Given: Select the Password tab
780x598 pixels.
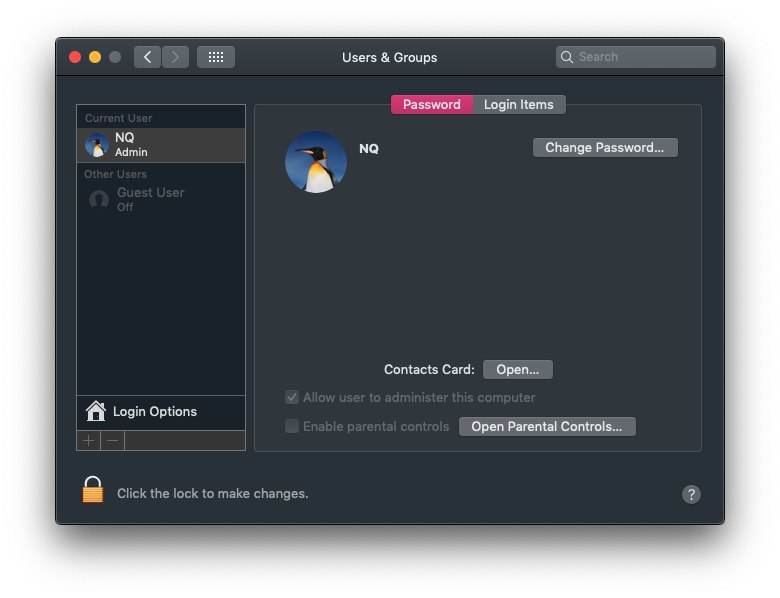Looking at the screenshot, I should click(x=432, y=104).
